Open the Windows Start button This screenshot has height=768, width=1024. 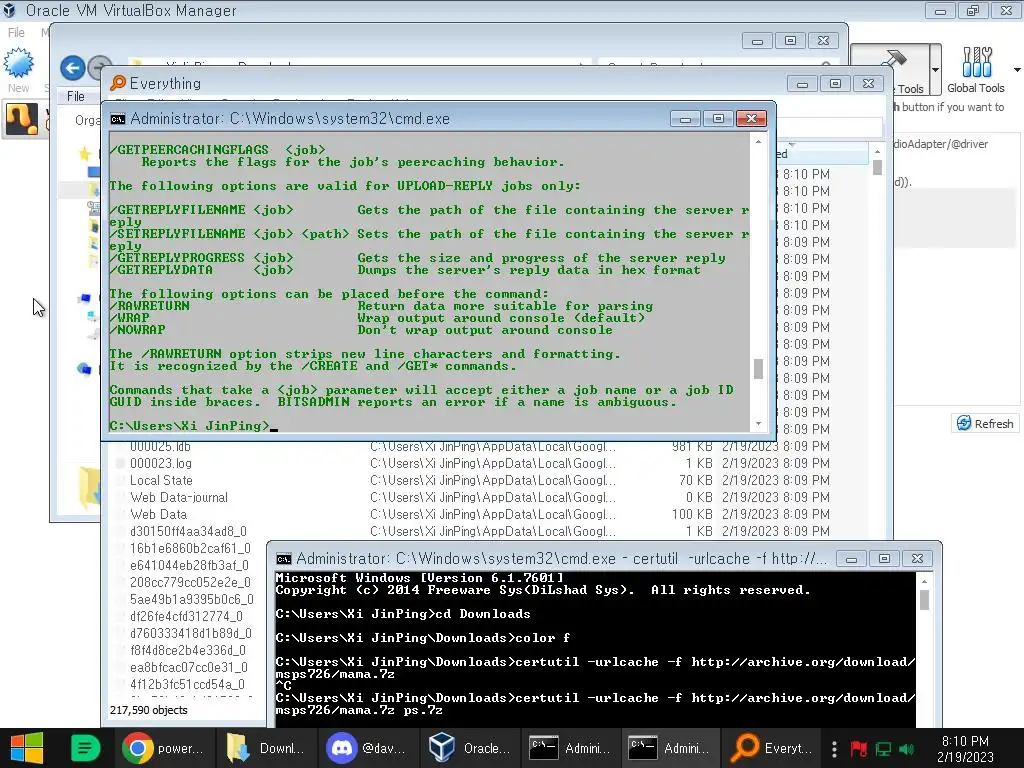click(x=27, y=748)
